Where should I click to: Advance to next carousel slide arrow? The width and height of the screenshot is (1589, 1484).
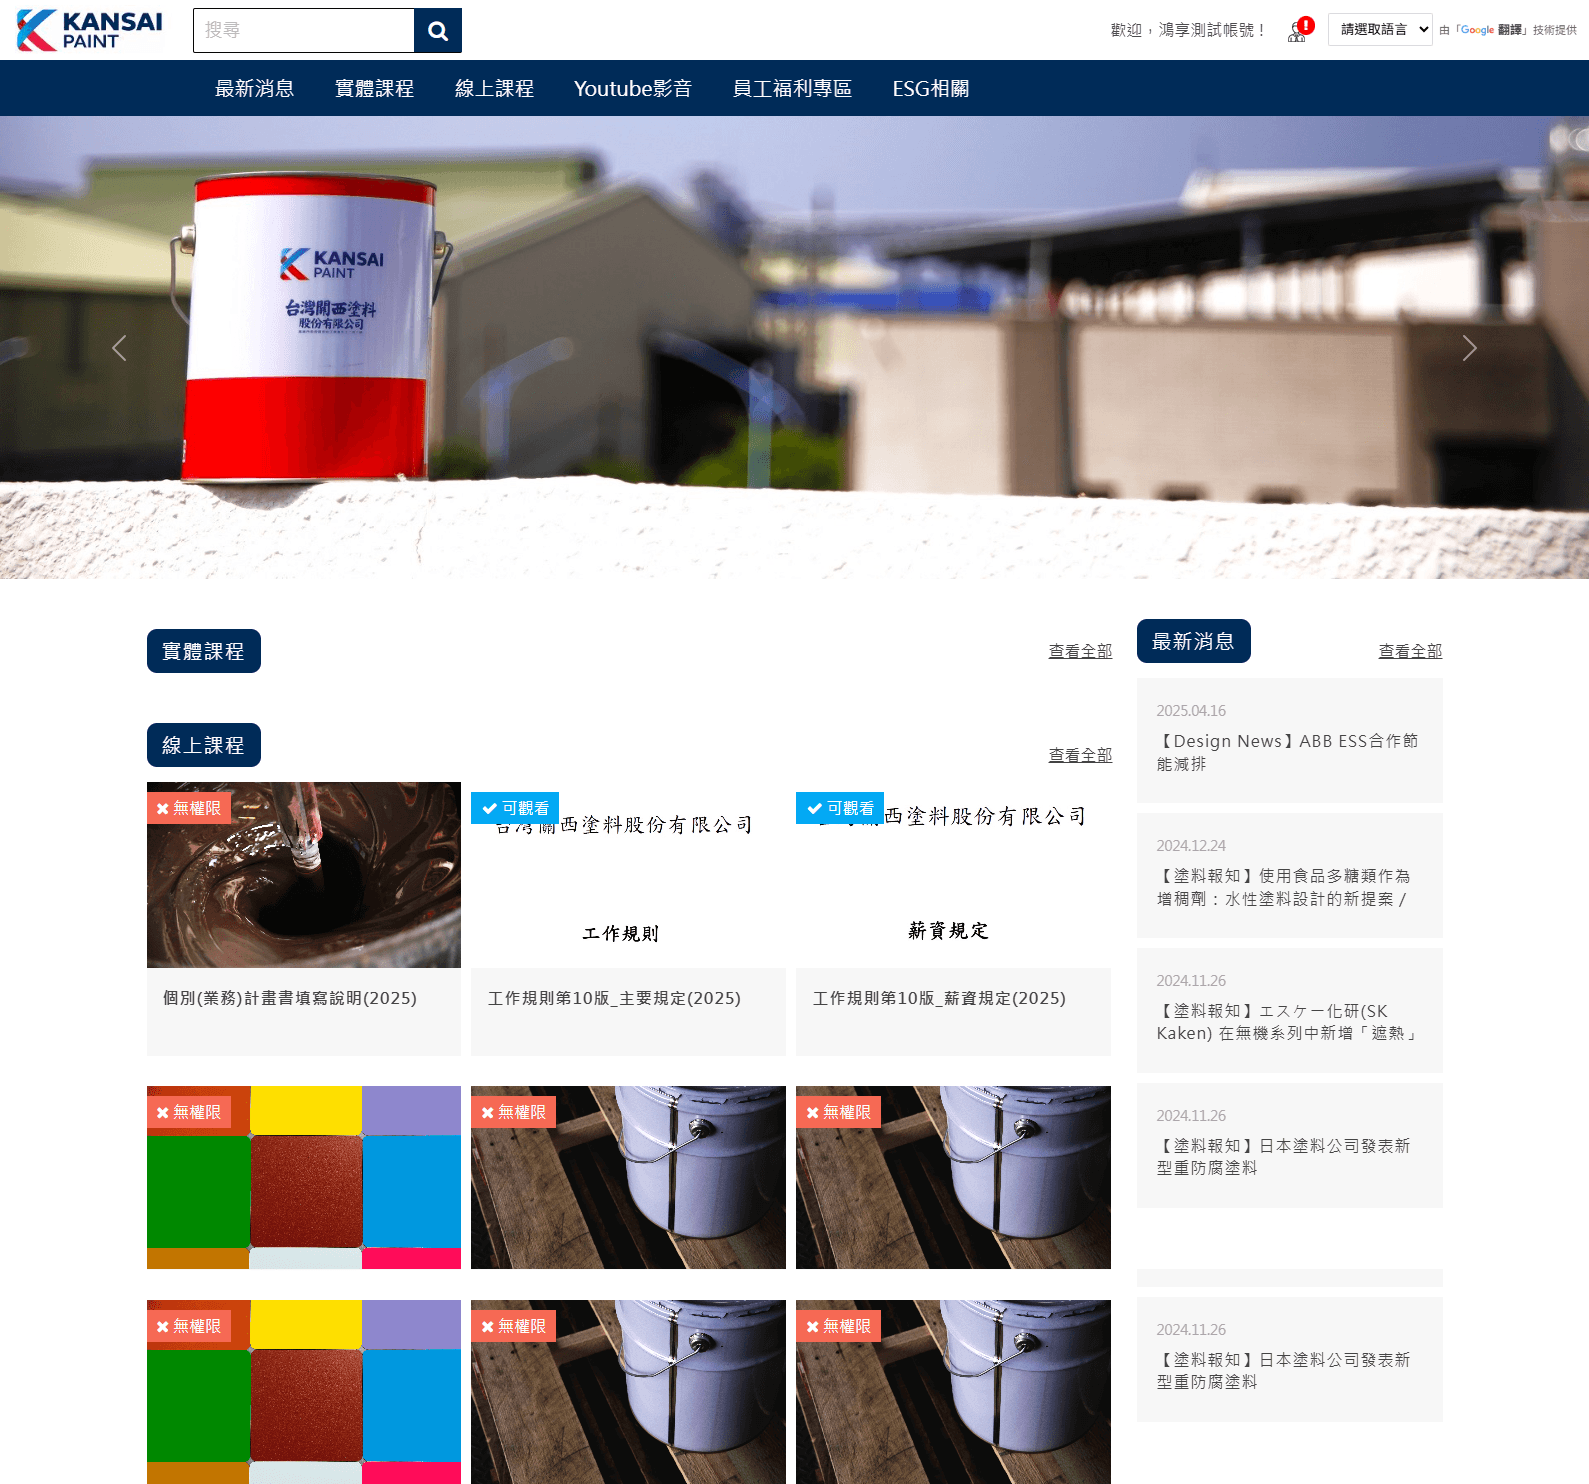coord(1468,348)
